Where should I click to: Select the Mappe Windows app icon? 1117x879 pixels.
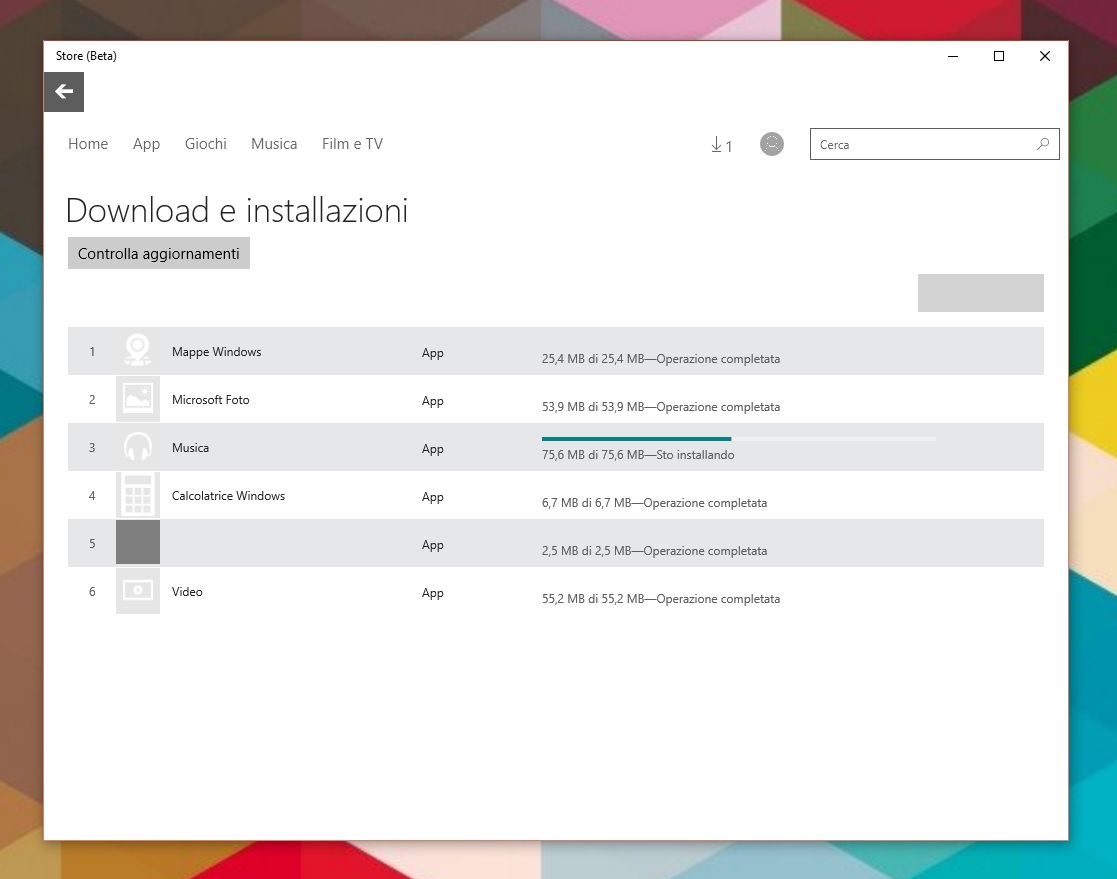pos(137,351)
